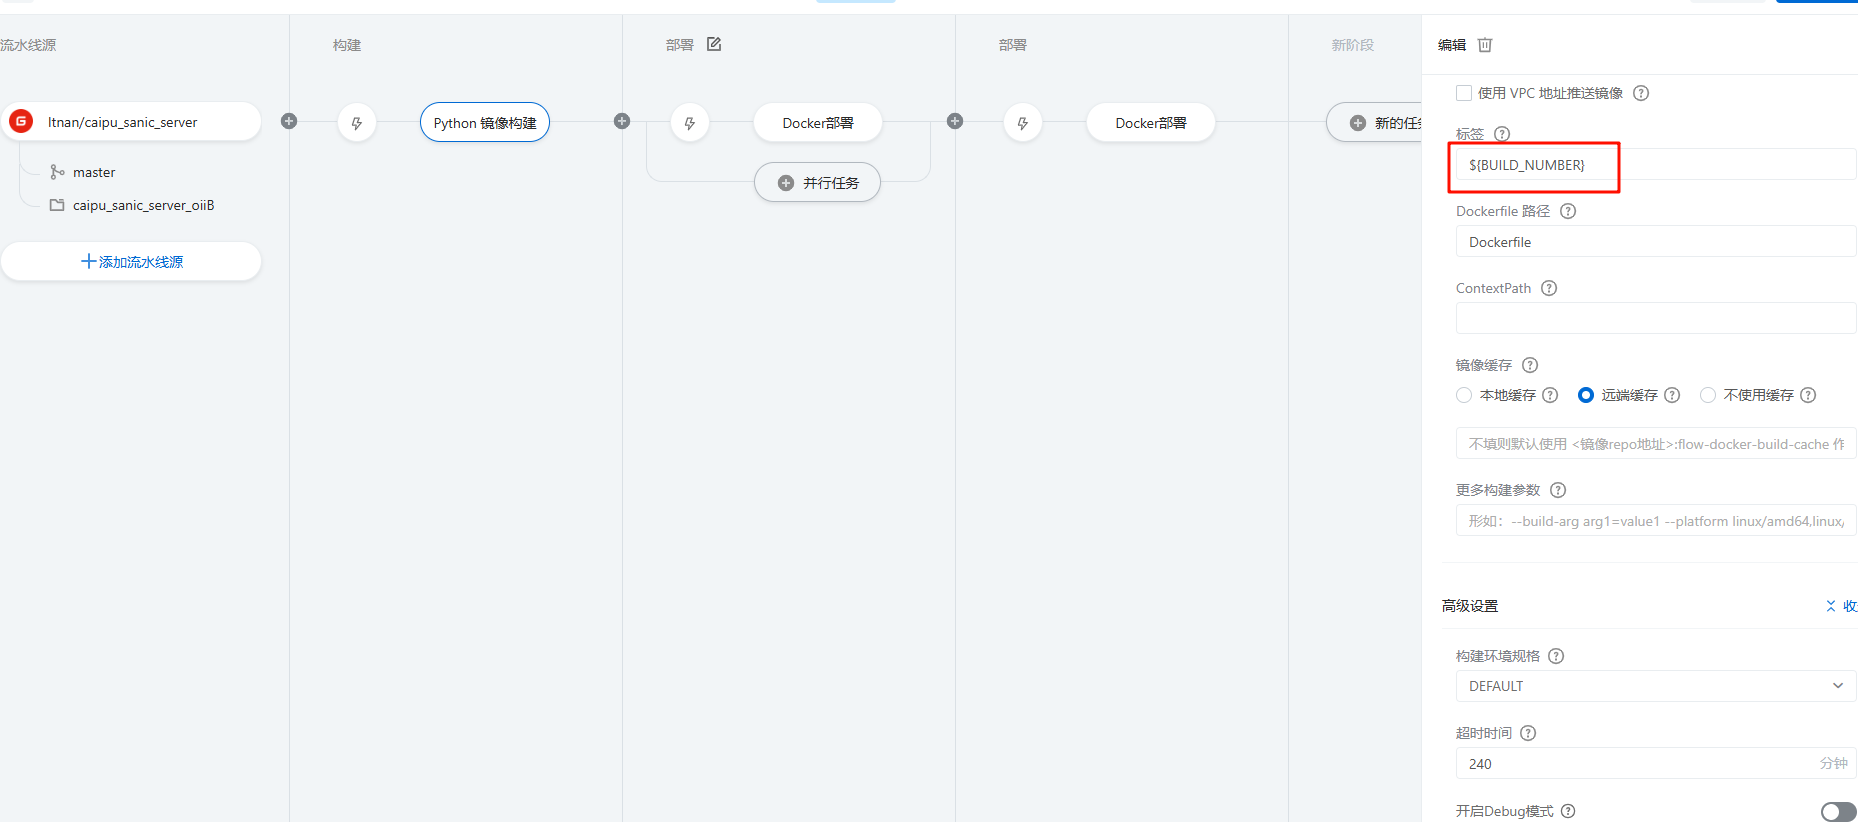The image size is (1858, 822).
Task: Select the 本地缓存 radio option
Action: pyautogui.click(x=1464, y=395)
